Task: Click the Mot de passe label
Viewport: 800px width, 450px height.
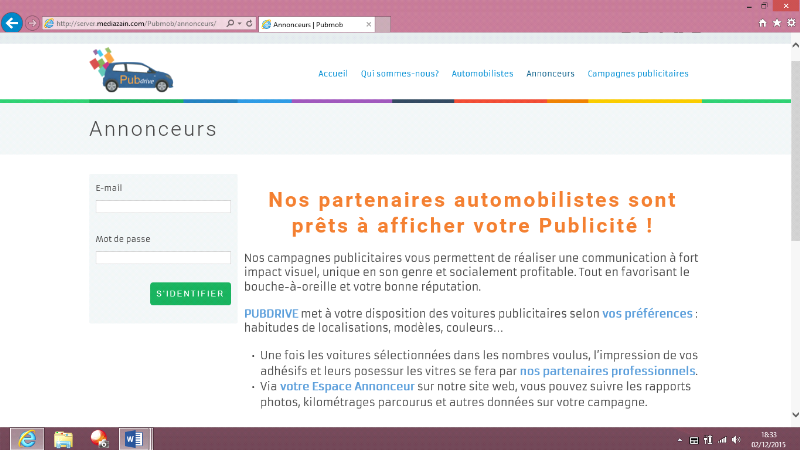Action: pyautogui.click(x=122, y=239)
